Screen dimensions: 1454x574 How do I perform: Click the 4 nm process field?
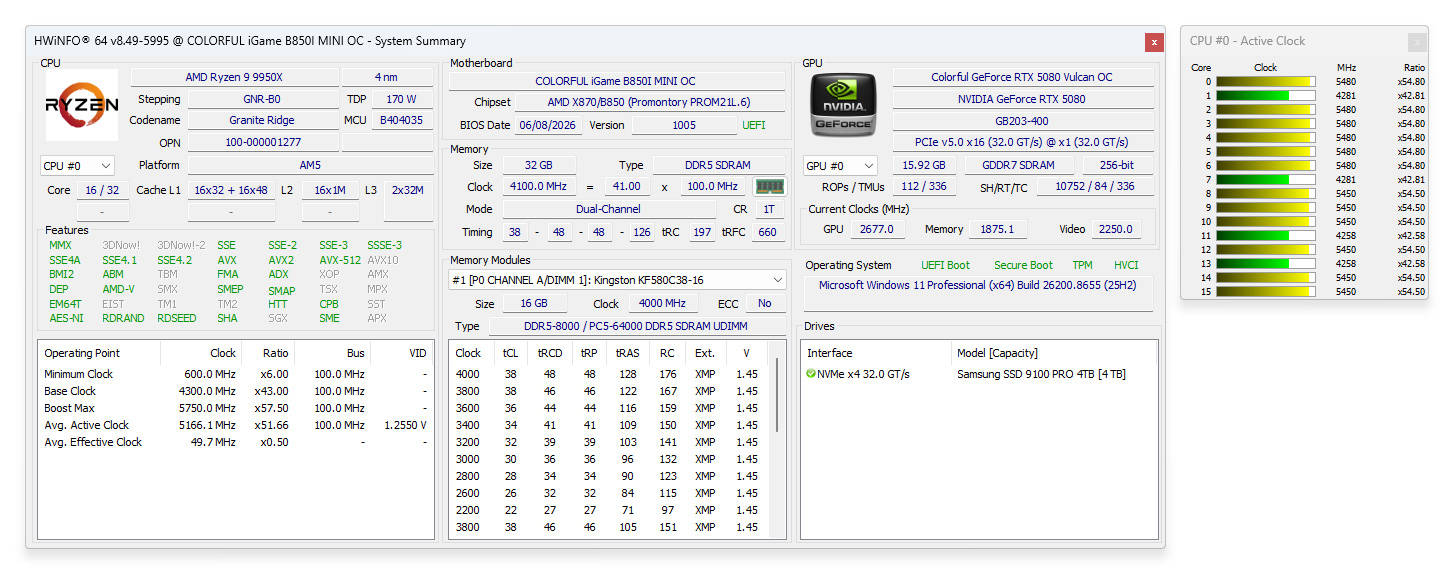(386, 77)
